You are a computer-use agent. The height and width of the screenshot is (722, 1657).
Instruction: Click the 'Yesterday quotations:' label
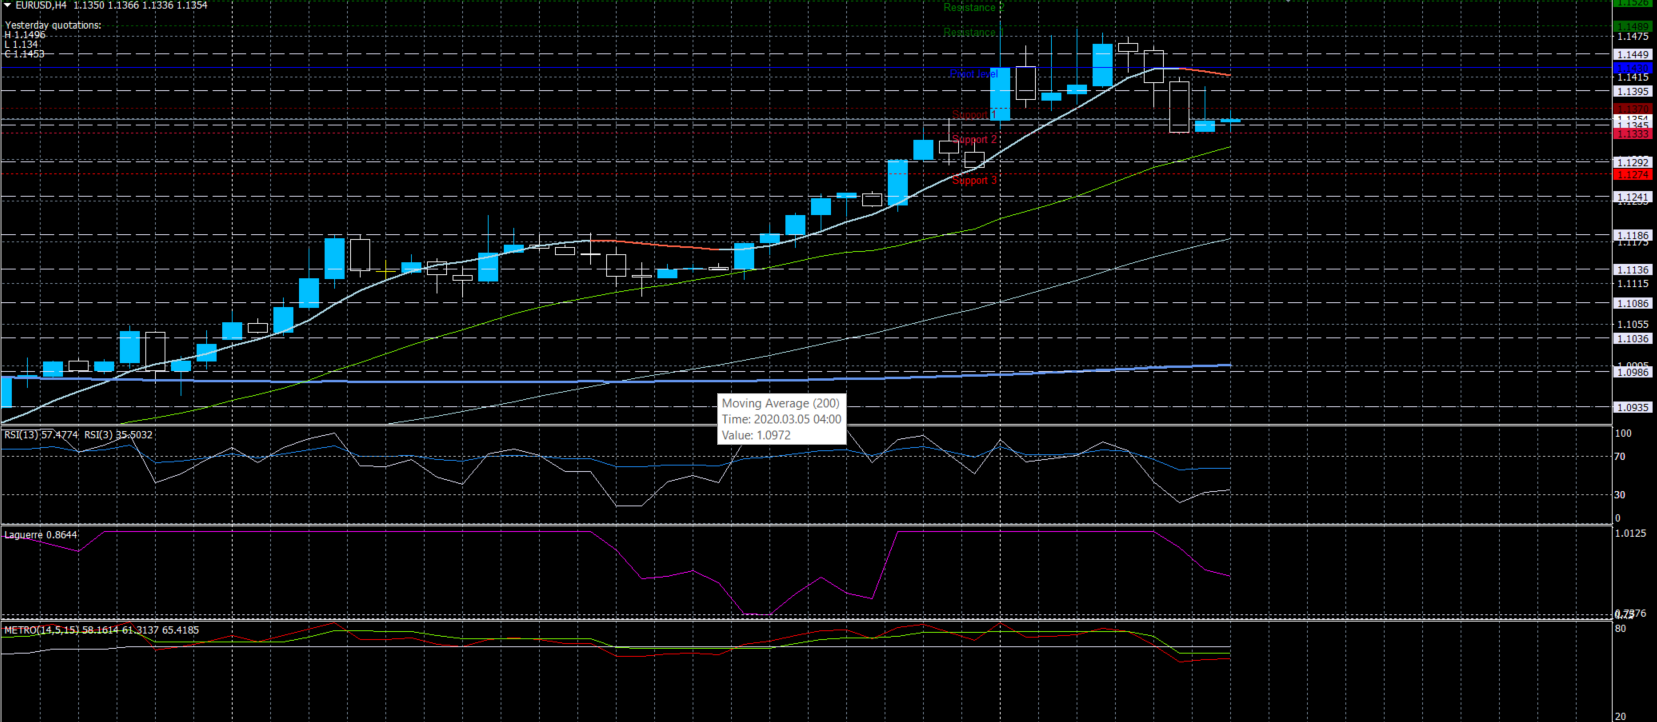(x=53, y=25)
